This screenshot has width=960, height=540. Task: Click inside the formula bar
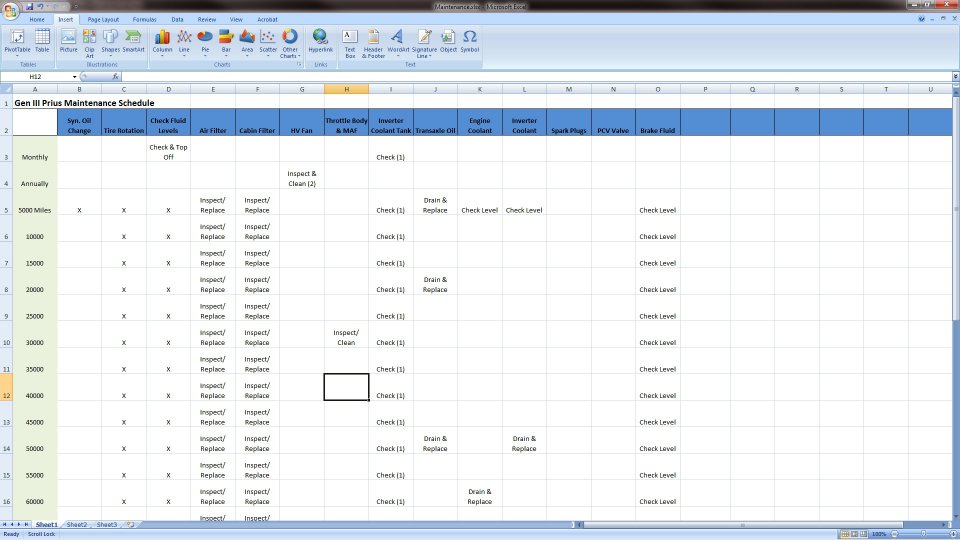(x=538, y=77)
